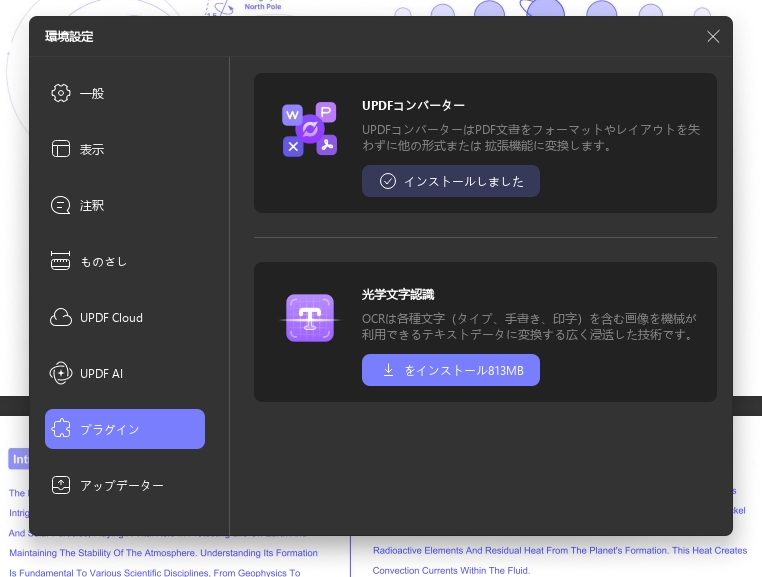Open the UPDF Cloud settings tab
This screenshot has height=577, width=762.
click(125, 317)
